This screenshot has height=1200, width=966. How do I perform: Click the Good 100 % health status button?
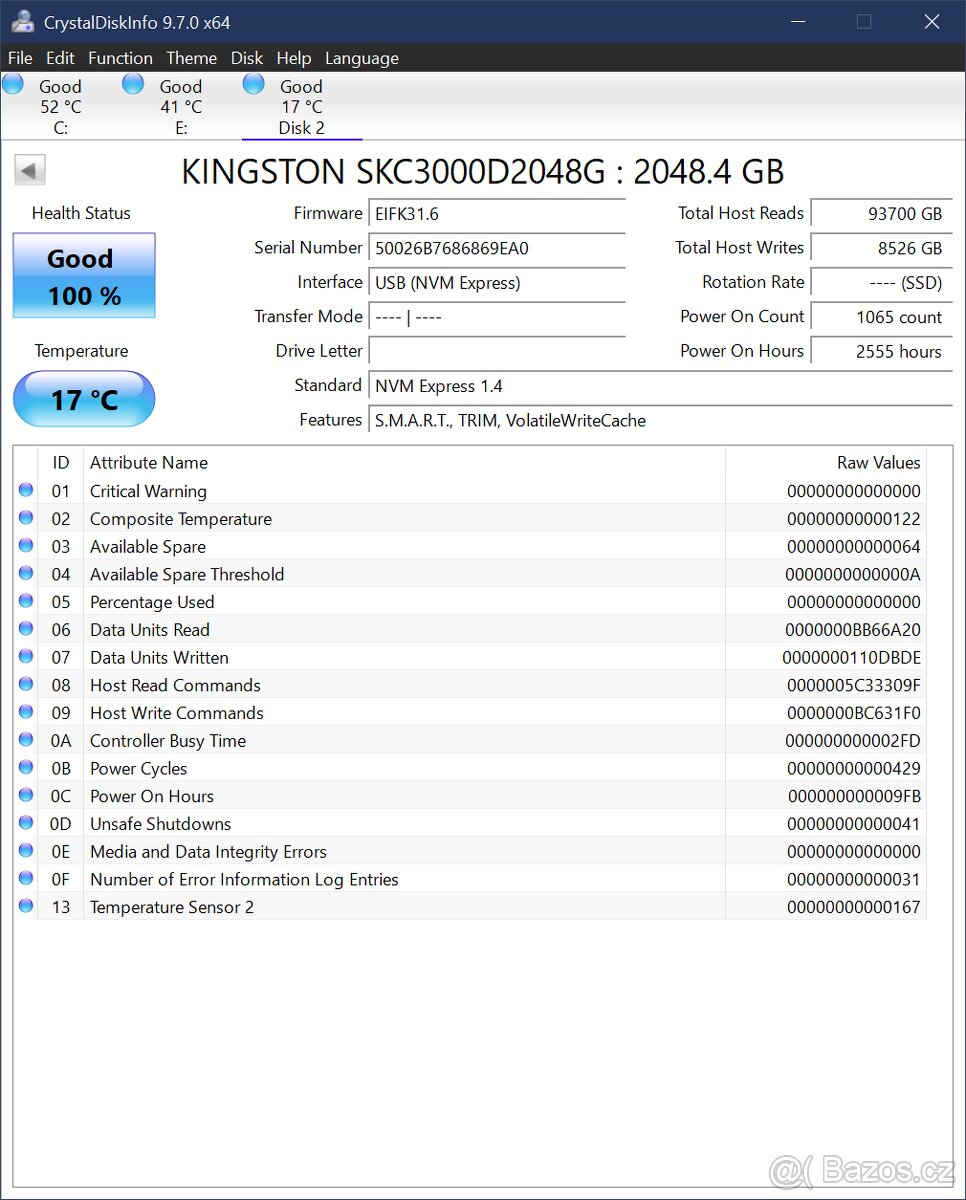click(x=84, y=276)
